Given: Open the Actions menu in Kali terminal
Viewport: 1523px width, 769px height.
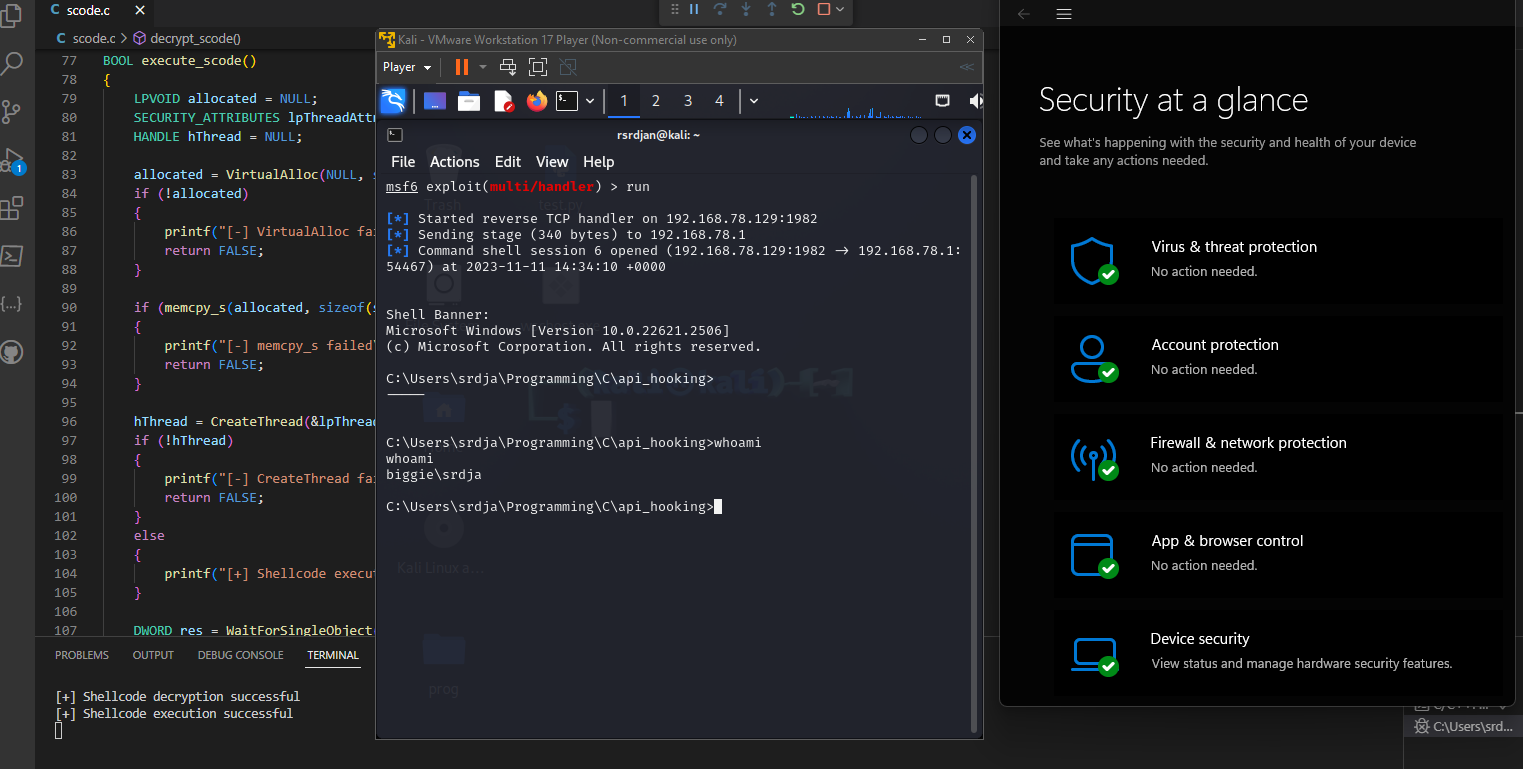Looking at the screenshot, I should click(455, 162).
